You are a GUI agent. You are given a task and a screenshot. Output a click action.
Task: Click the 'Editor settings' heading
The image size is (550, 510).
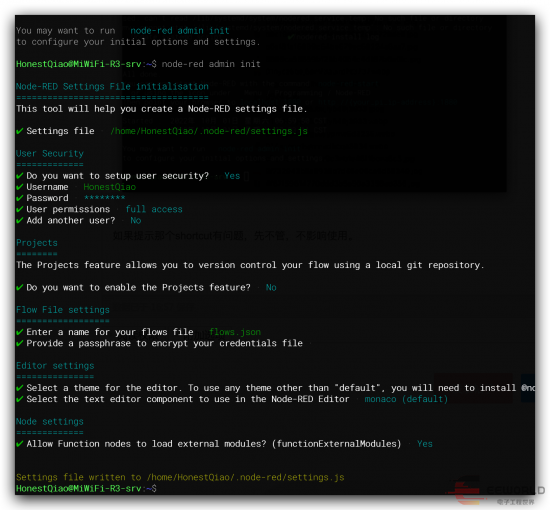[55, 366]
